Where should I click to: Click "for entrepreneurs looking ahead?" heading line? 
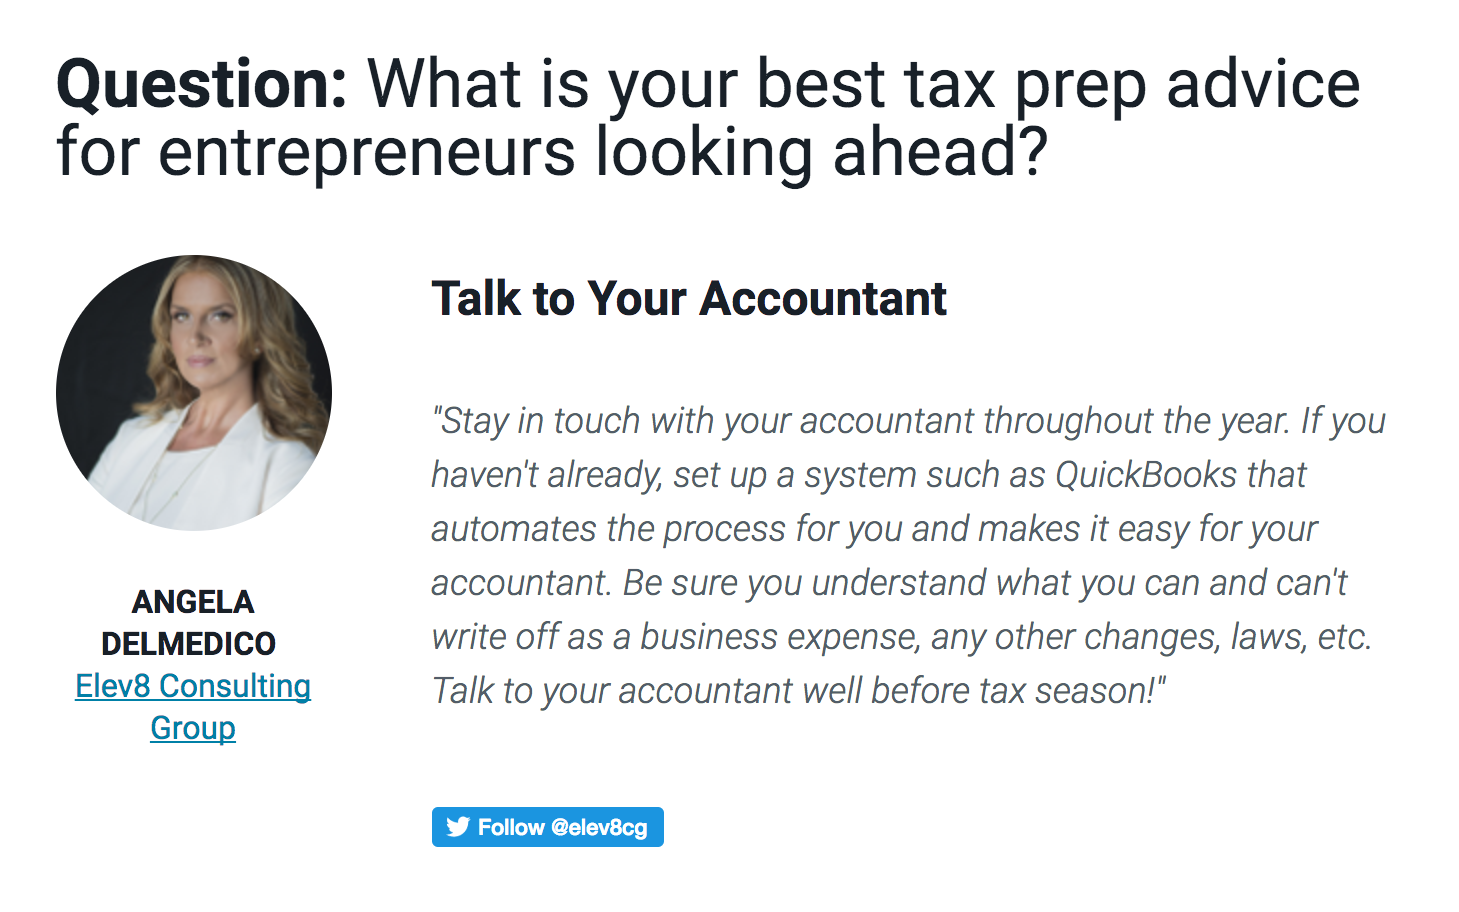pyautogui.click(x=552, y=153)
